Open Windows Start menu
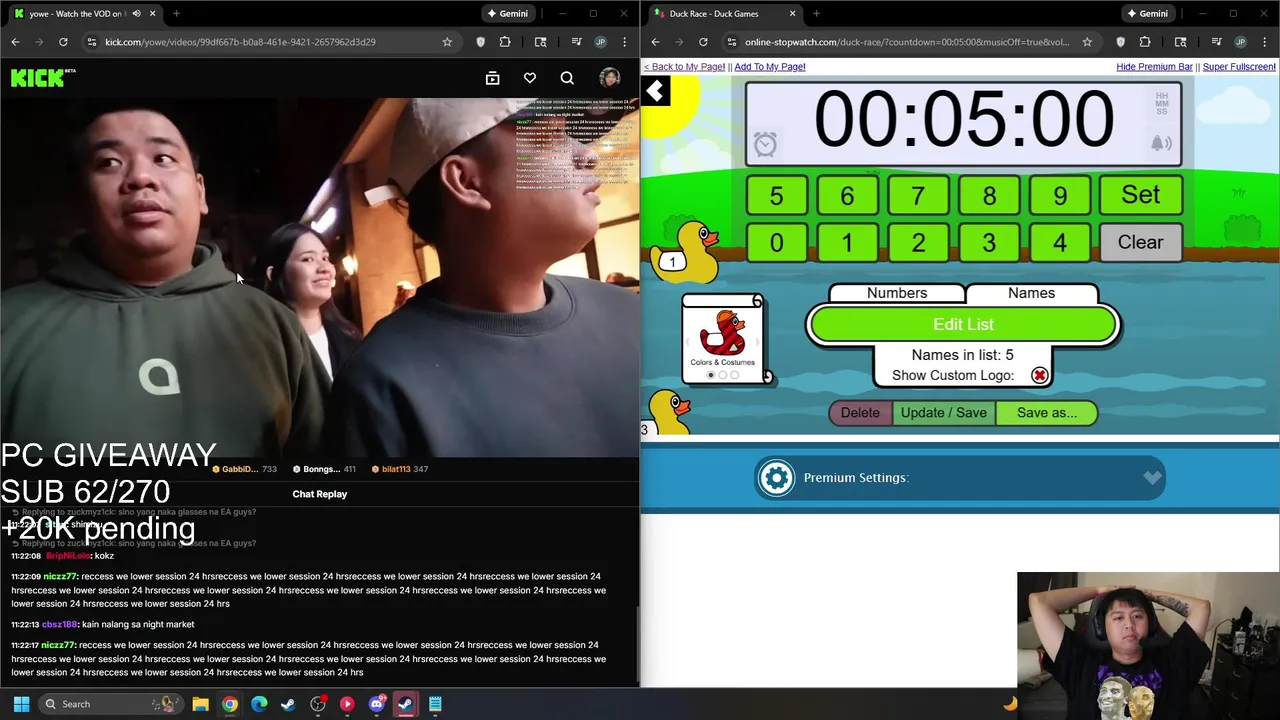The image size is (1280, 720). 21,704
